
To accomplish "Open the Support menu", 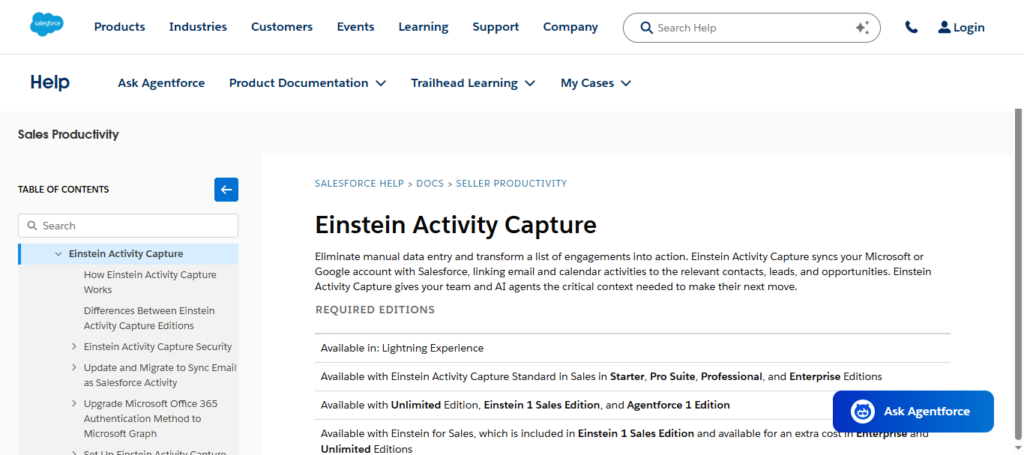I will [496, 27].
